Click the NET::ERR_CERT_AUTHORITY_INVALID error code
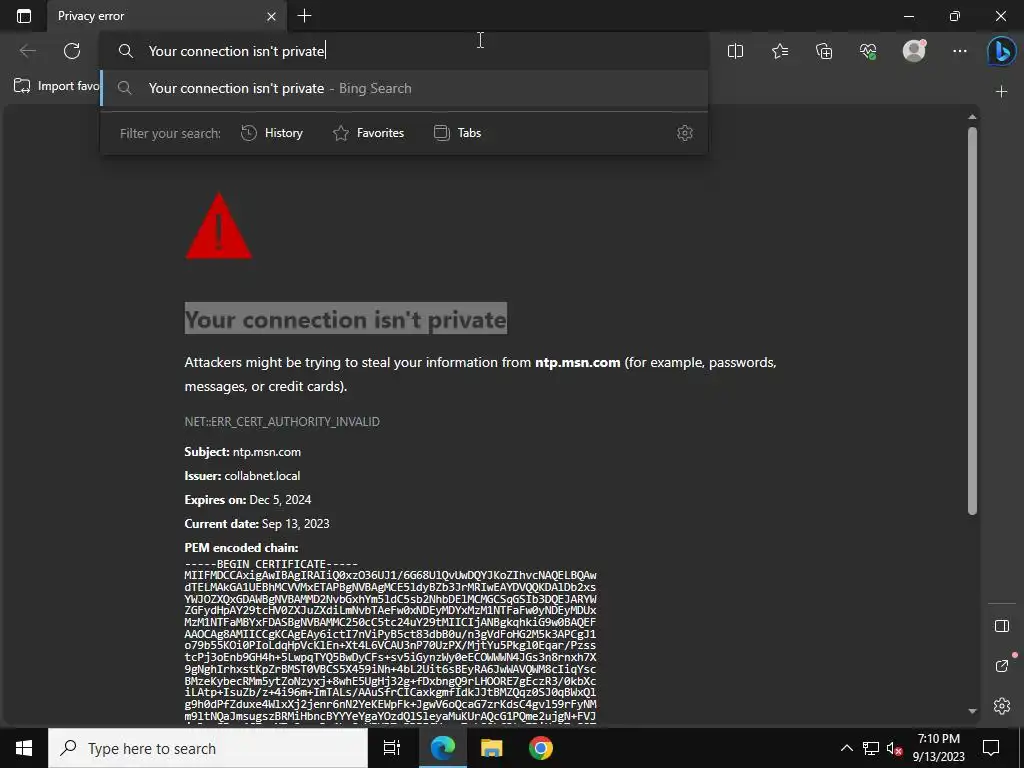The width and height of the screenshot is (1024, 768). 282,422
